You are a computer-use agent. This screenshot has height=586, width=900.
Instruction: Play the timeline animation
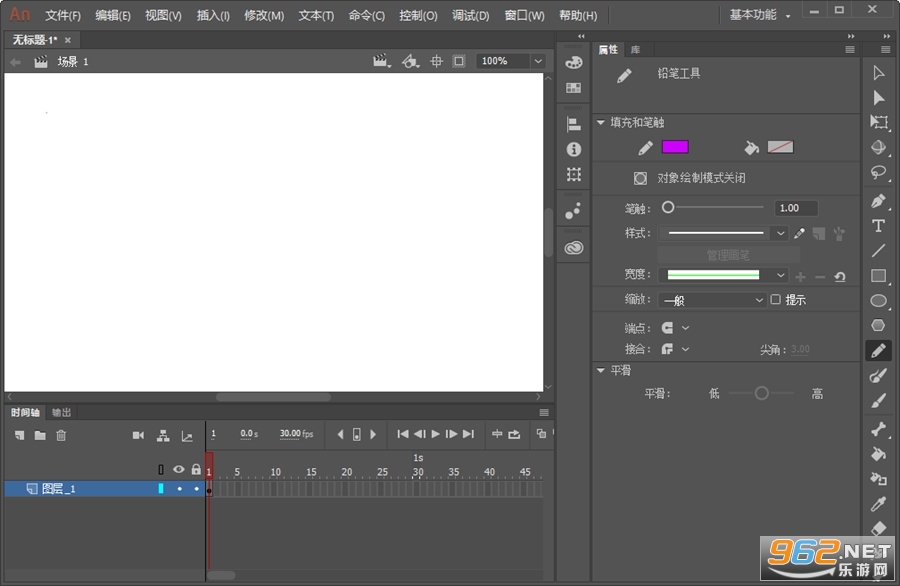pos(436,434)
